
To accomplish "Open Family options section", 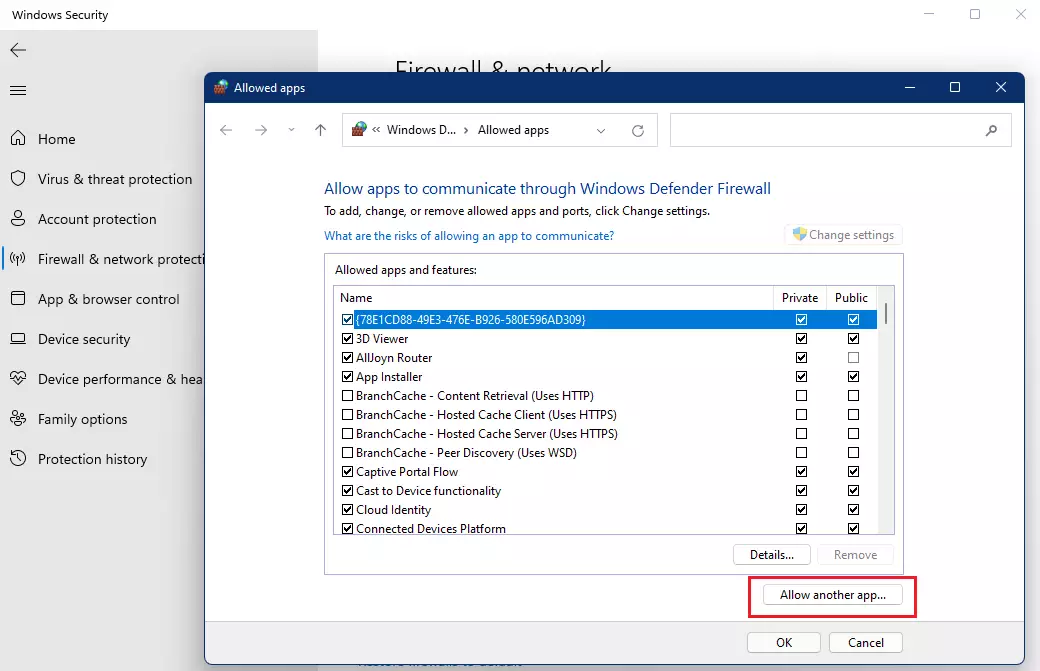I will click(x=82, y=419).
